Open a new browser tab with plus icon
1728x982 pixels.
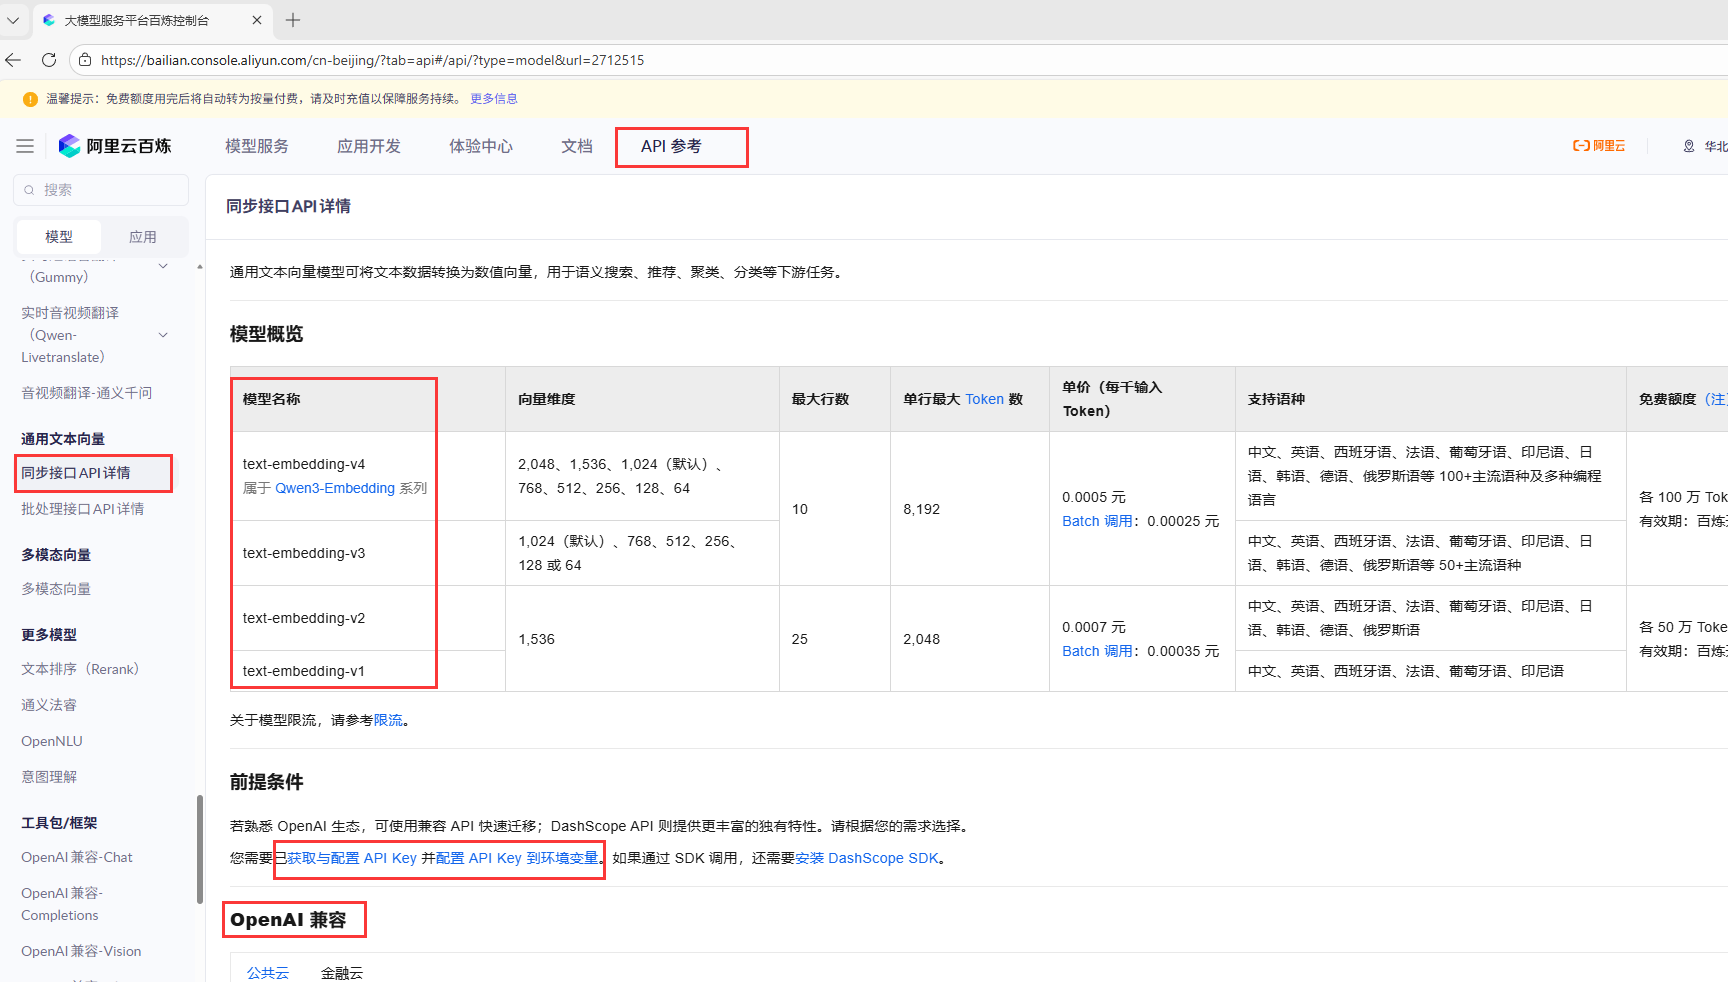(x=293, y=20)
